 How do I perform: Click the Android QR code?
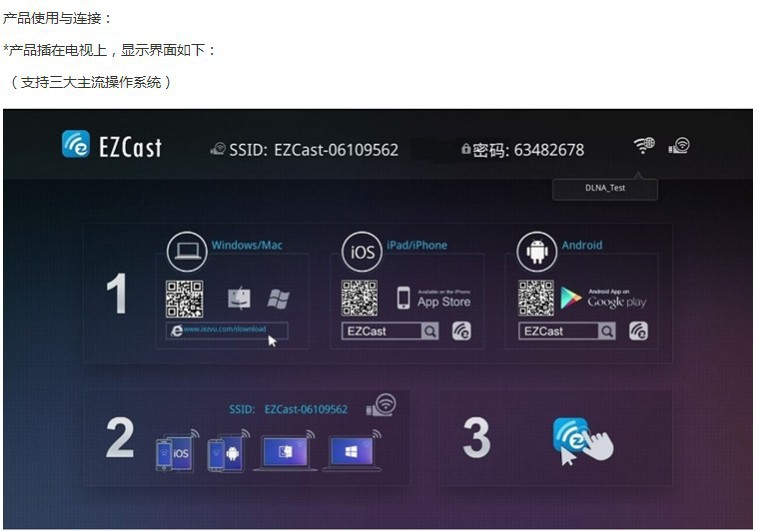tap(536, 298)
